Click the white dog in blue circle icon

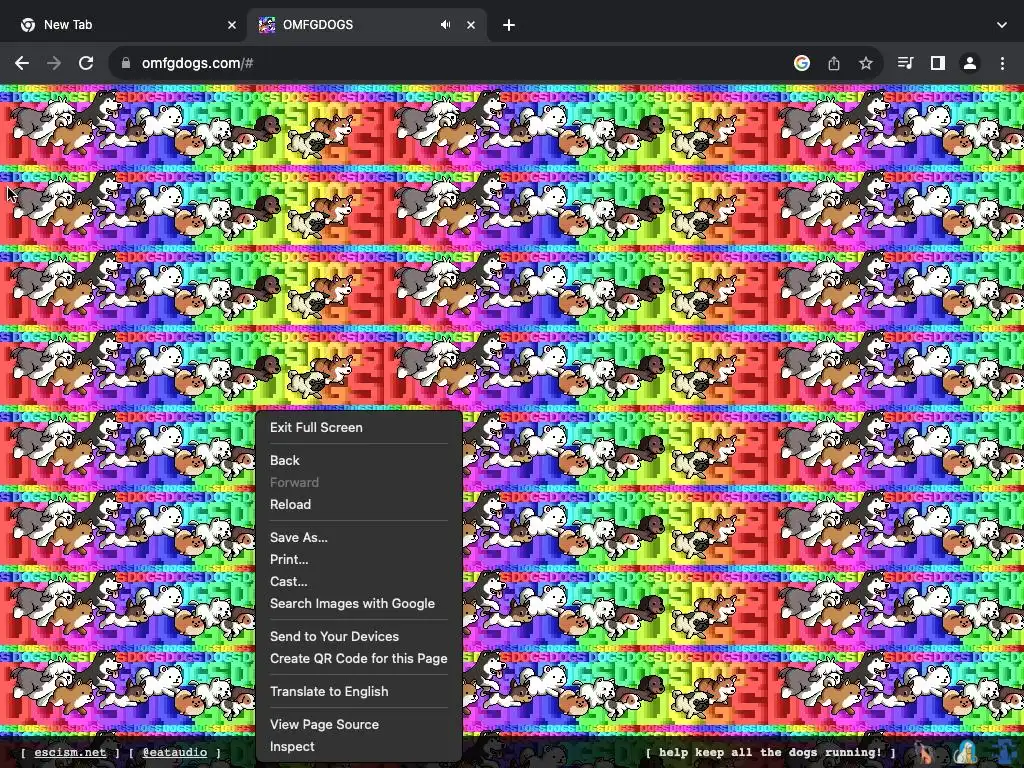pyautogui.click(x=967, y=753)
